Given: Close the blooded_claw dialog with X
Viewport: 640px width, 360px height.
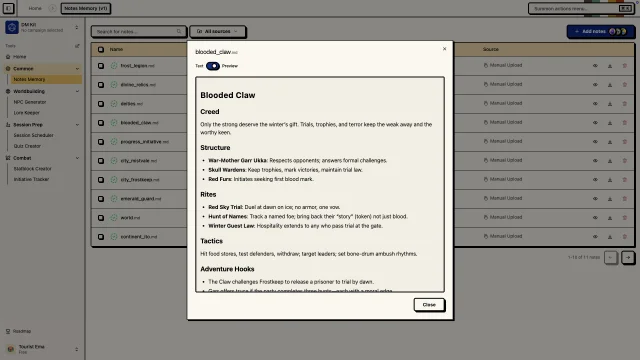Looking at the screenshot, I should click(x=444, y=49).
